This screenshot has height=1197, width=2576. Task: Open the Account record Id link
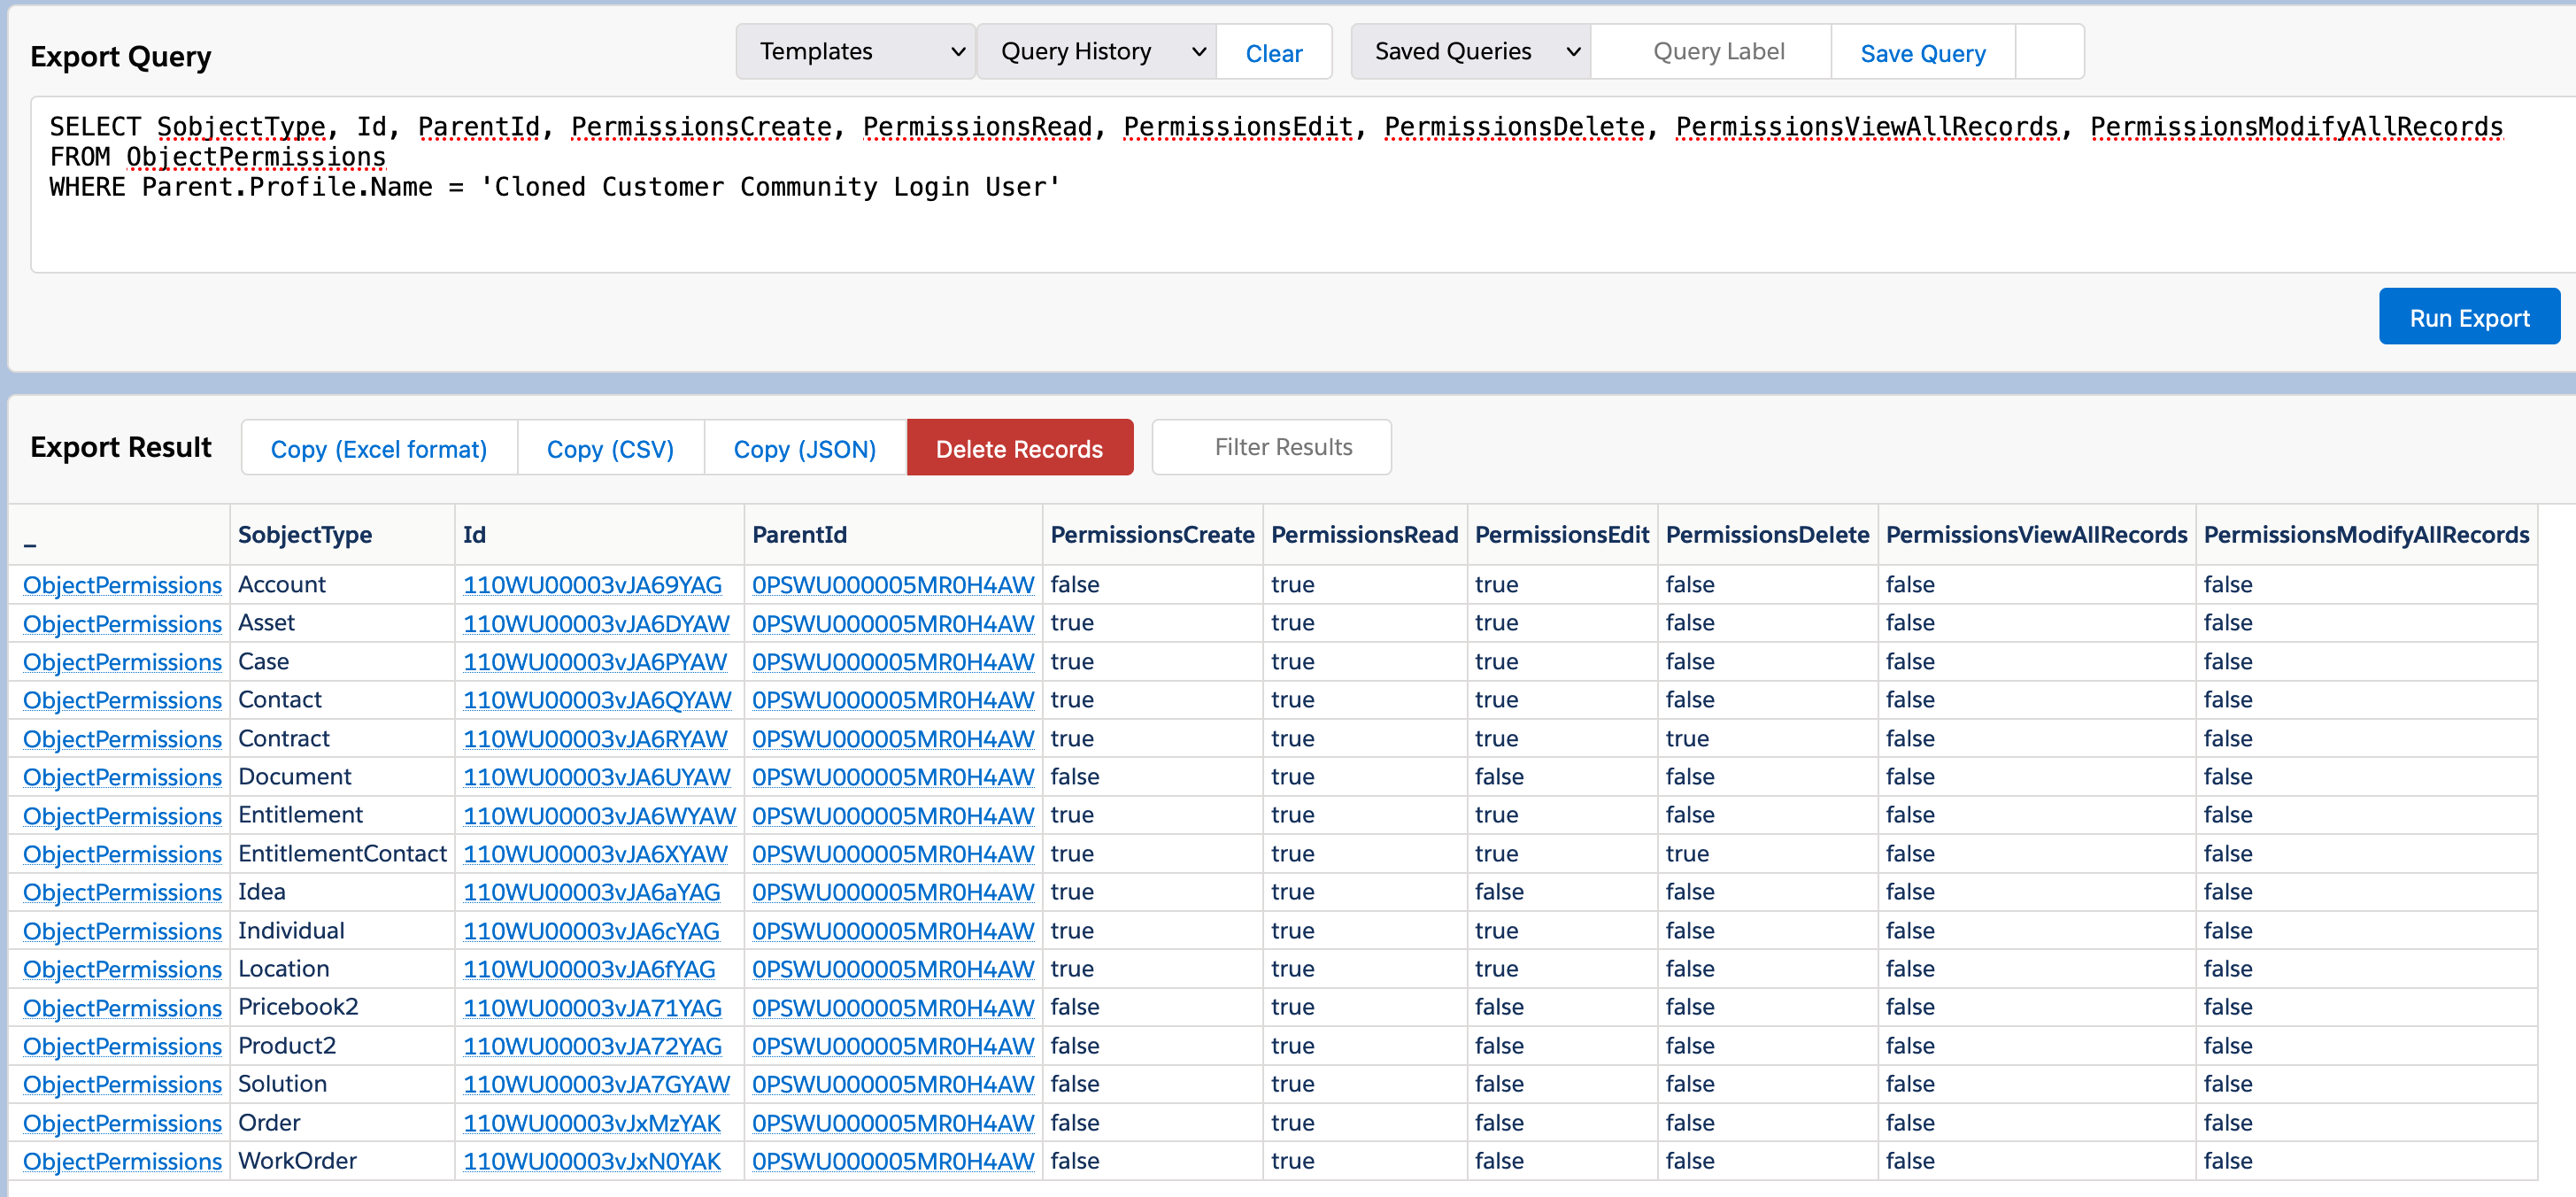point(592,585)
